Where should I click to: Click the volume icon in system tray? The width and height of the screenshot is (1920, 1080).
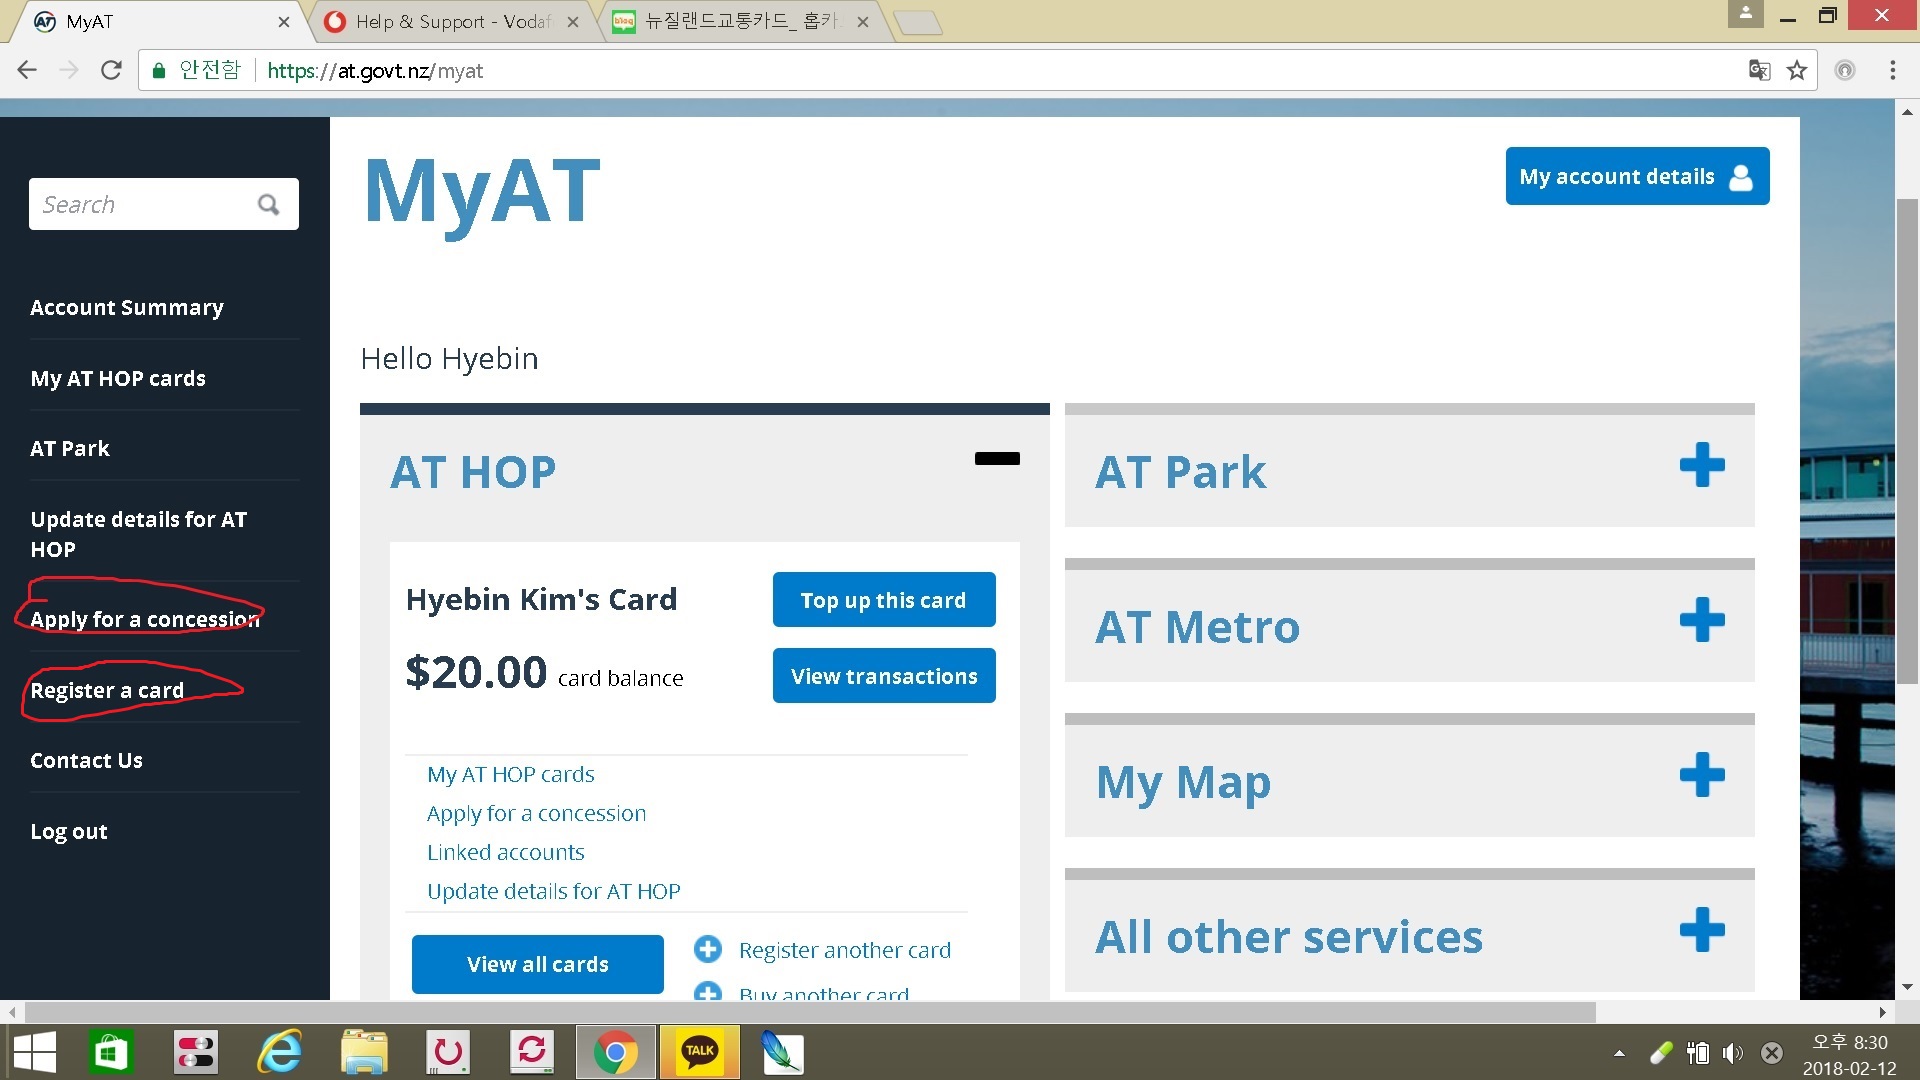[1732, 1053]
